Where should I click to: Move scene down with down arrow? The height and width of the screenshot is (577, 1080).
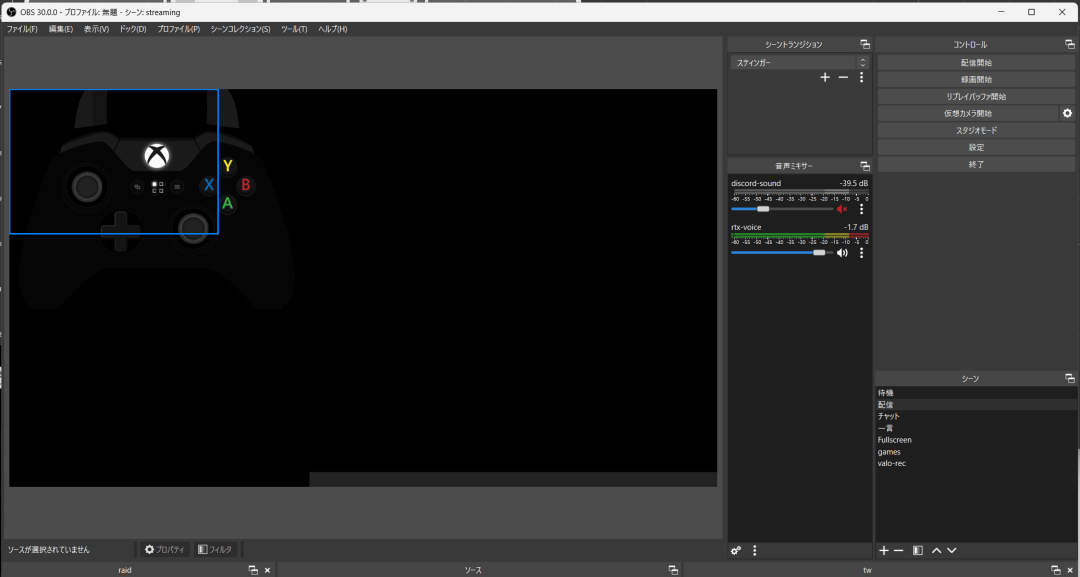[952, 550]
